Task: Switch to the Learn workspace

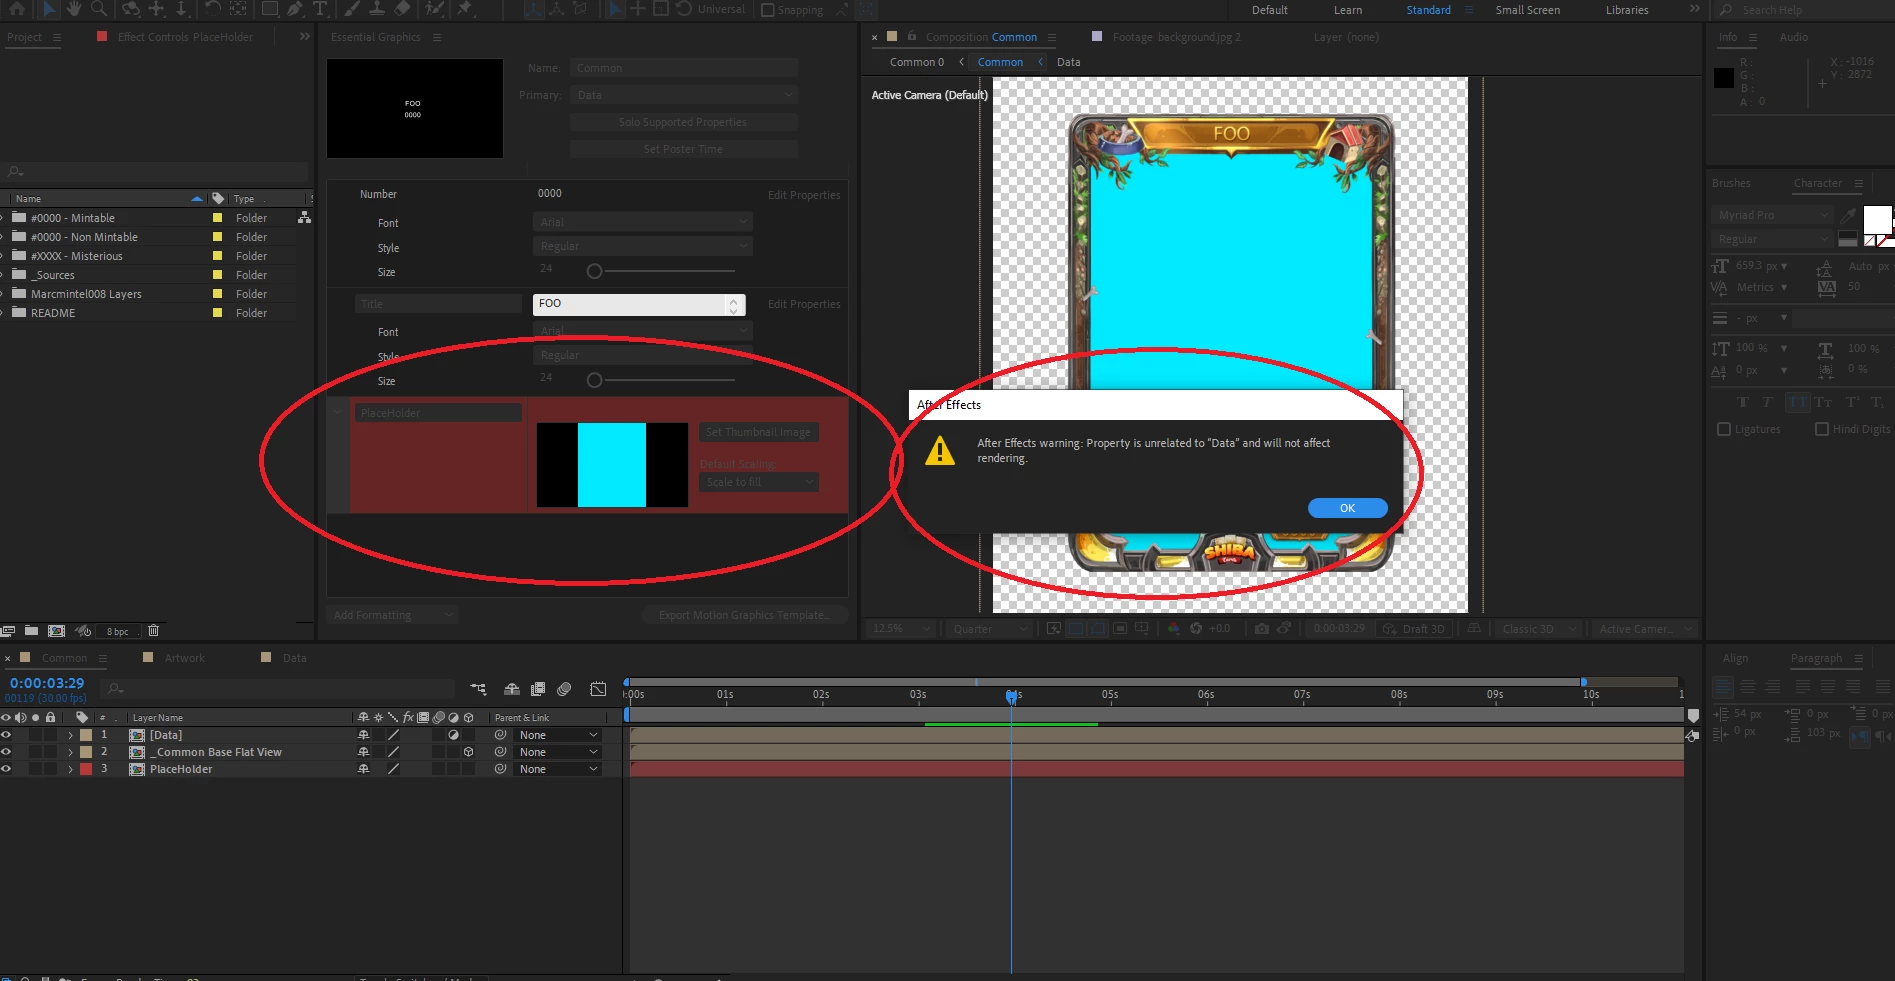Action: (x=1347, y=10)
